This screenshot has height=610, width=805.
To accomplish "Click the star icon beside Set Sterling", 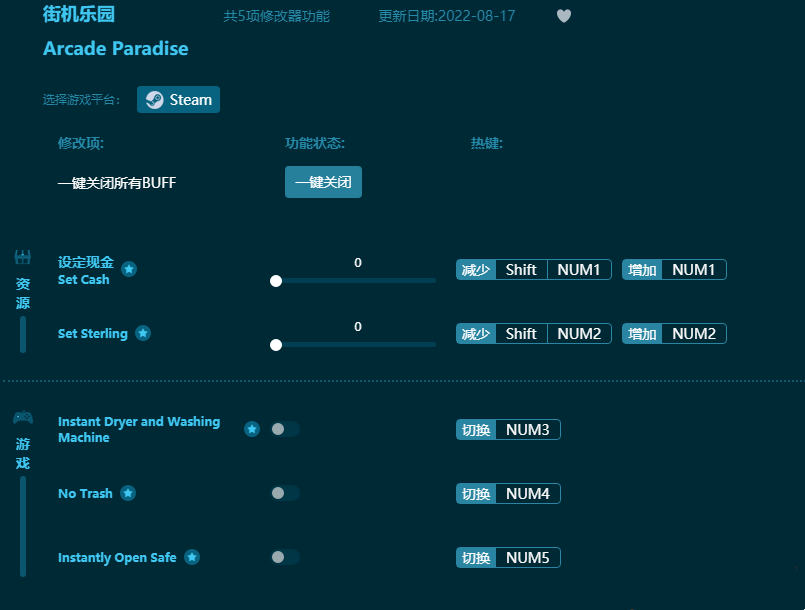I will (x=143, y=333).
